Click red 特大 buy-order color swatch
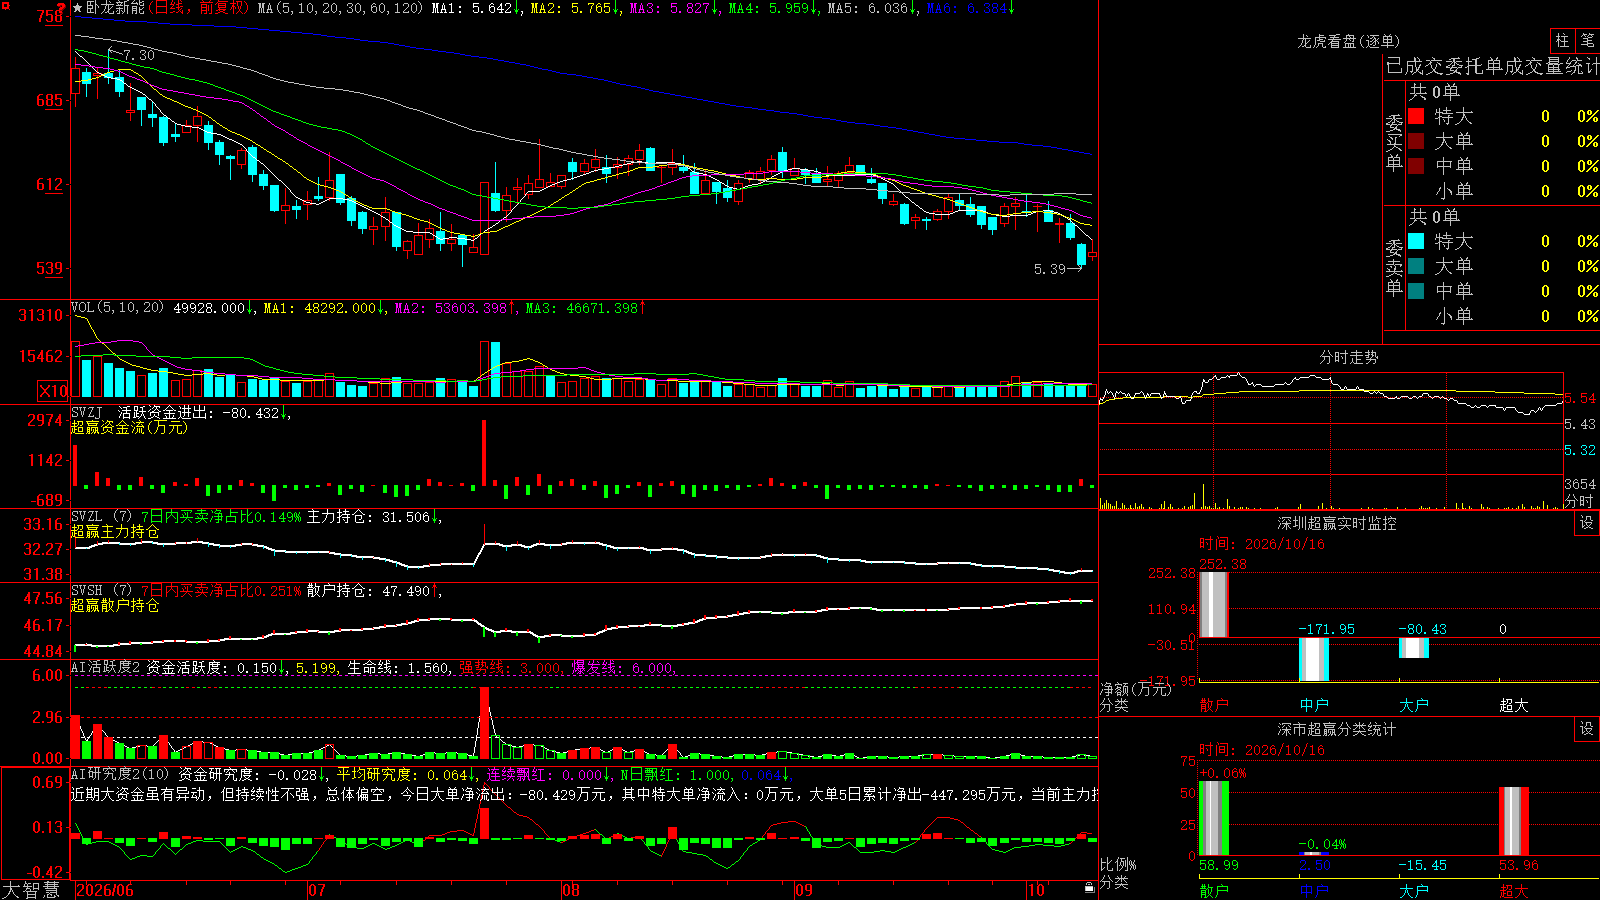The image size is (1600, 900). [1416, 116]
